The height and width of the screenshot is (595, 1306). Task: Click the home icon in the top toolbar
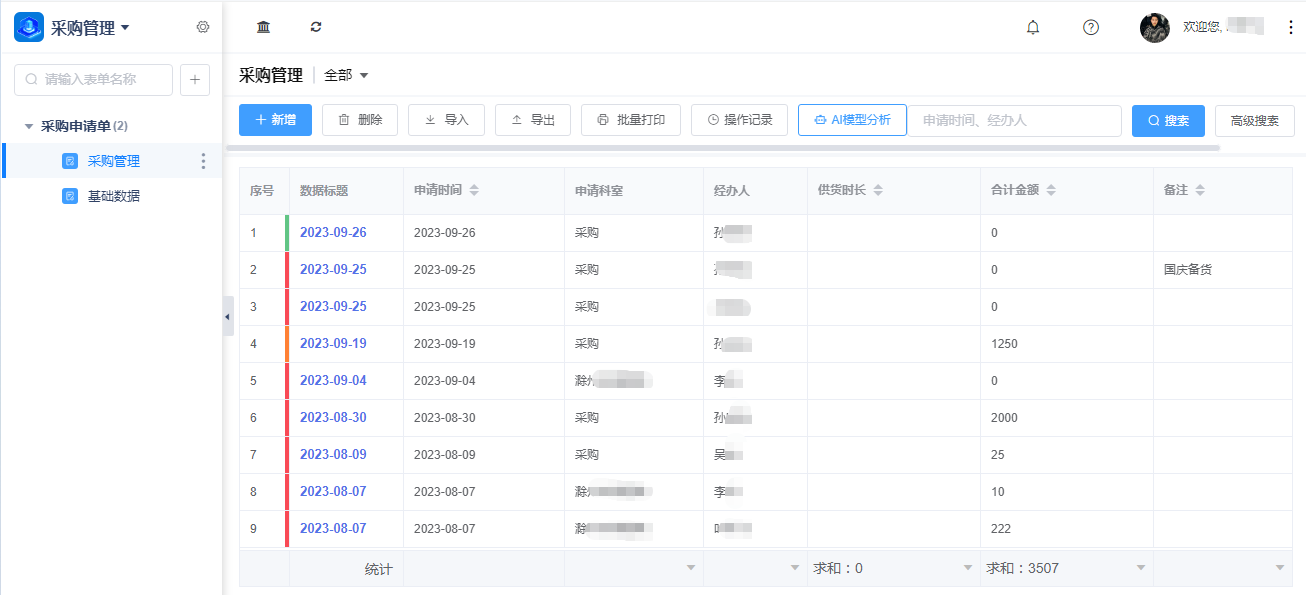(x=263, y=27)
